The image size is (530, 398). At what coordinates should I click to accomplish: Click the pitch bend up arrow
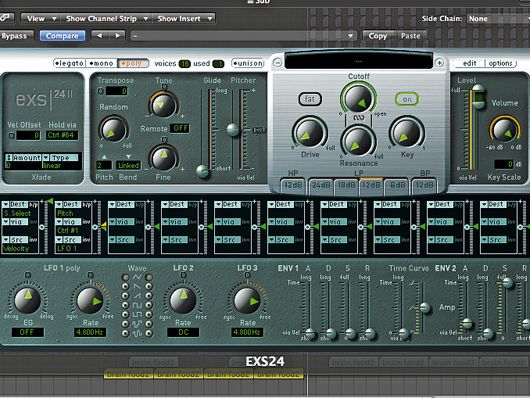coord(104,157)
